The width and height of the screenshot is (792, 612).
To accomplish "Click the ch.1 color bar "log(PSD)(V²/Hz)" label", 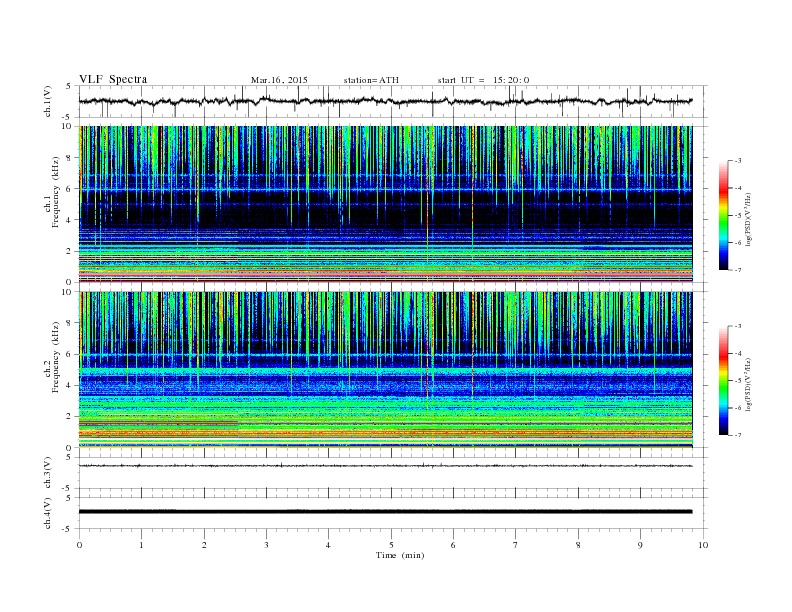I will coord(748,219).
